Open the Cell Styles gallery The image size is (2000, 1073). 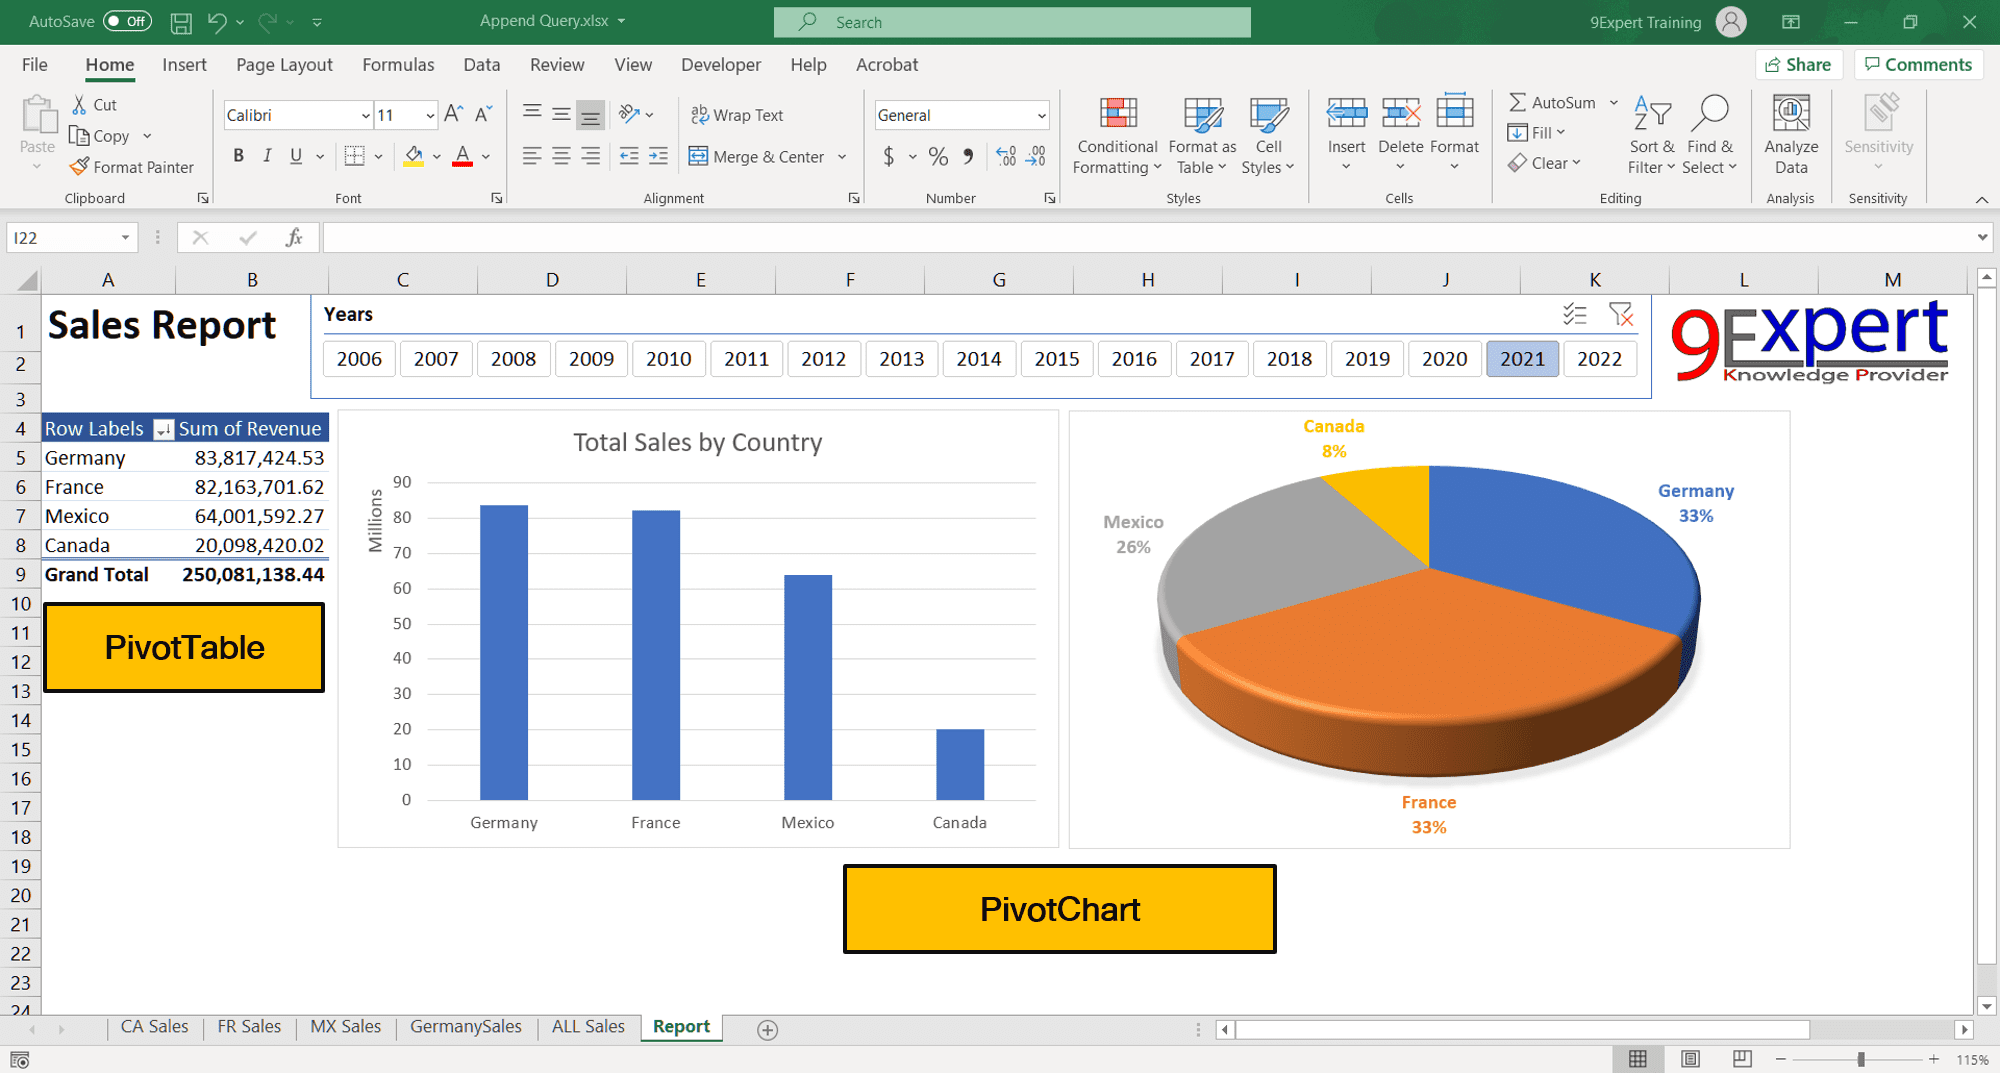click(x=1268, y=135)
